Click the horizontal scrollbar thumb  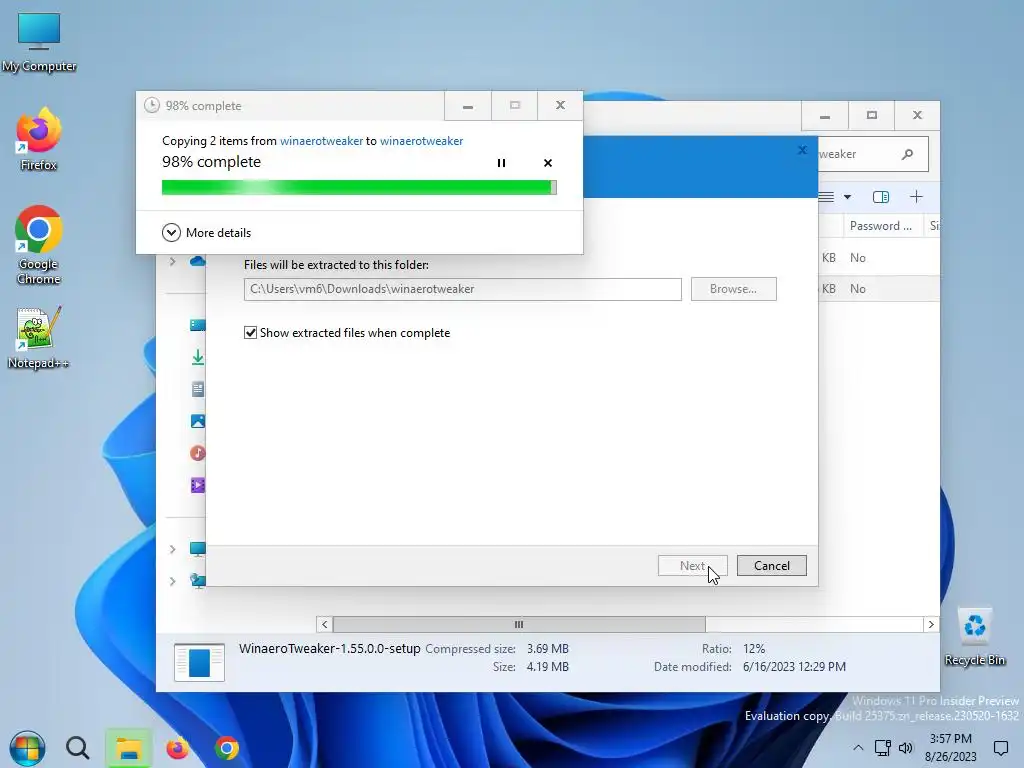point(519,624)
